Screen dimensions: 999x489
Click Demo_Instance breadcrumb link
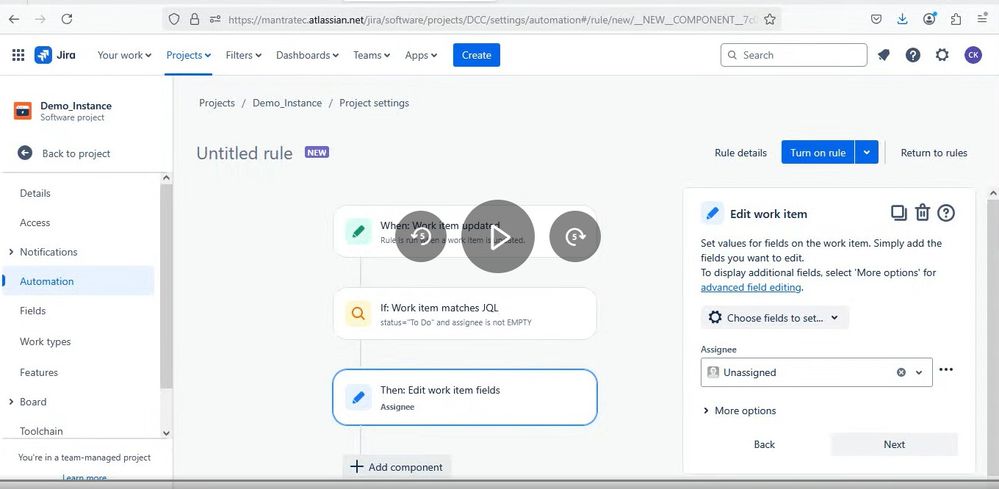coord(287,103)
